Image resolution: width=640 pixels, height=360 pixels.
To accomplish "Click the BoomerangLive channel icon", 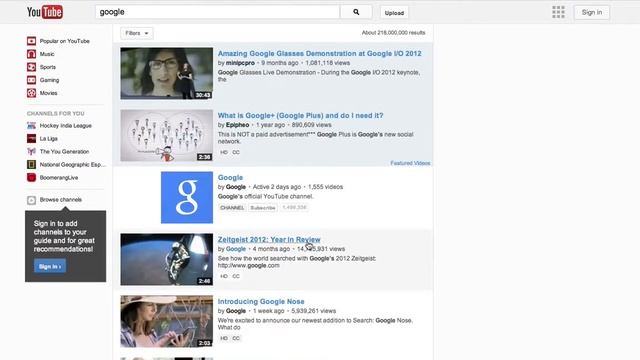I will click(31, 178).
